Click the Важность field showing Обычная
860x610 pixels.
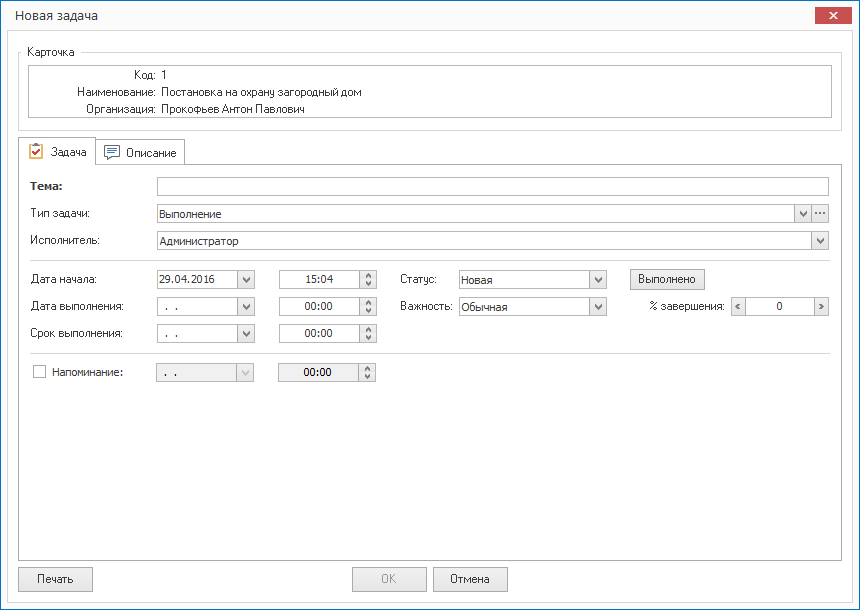(x=524, y=307)
